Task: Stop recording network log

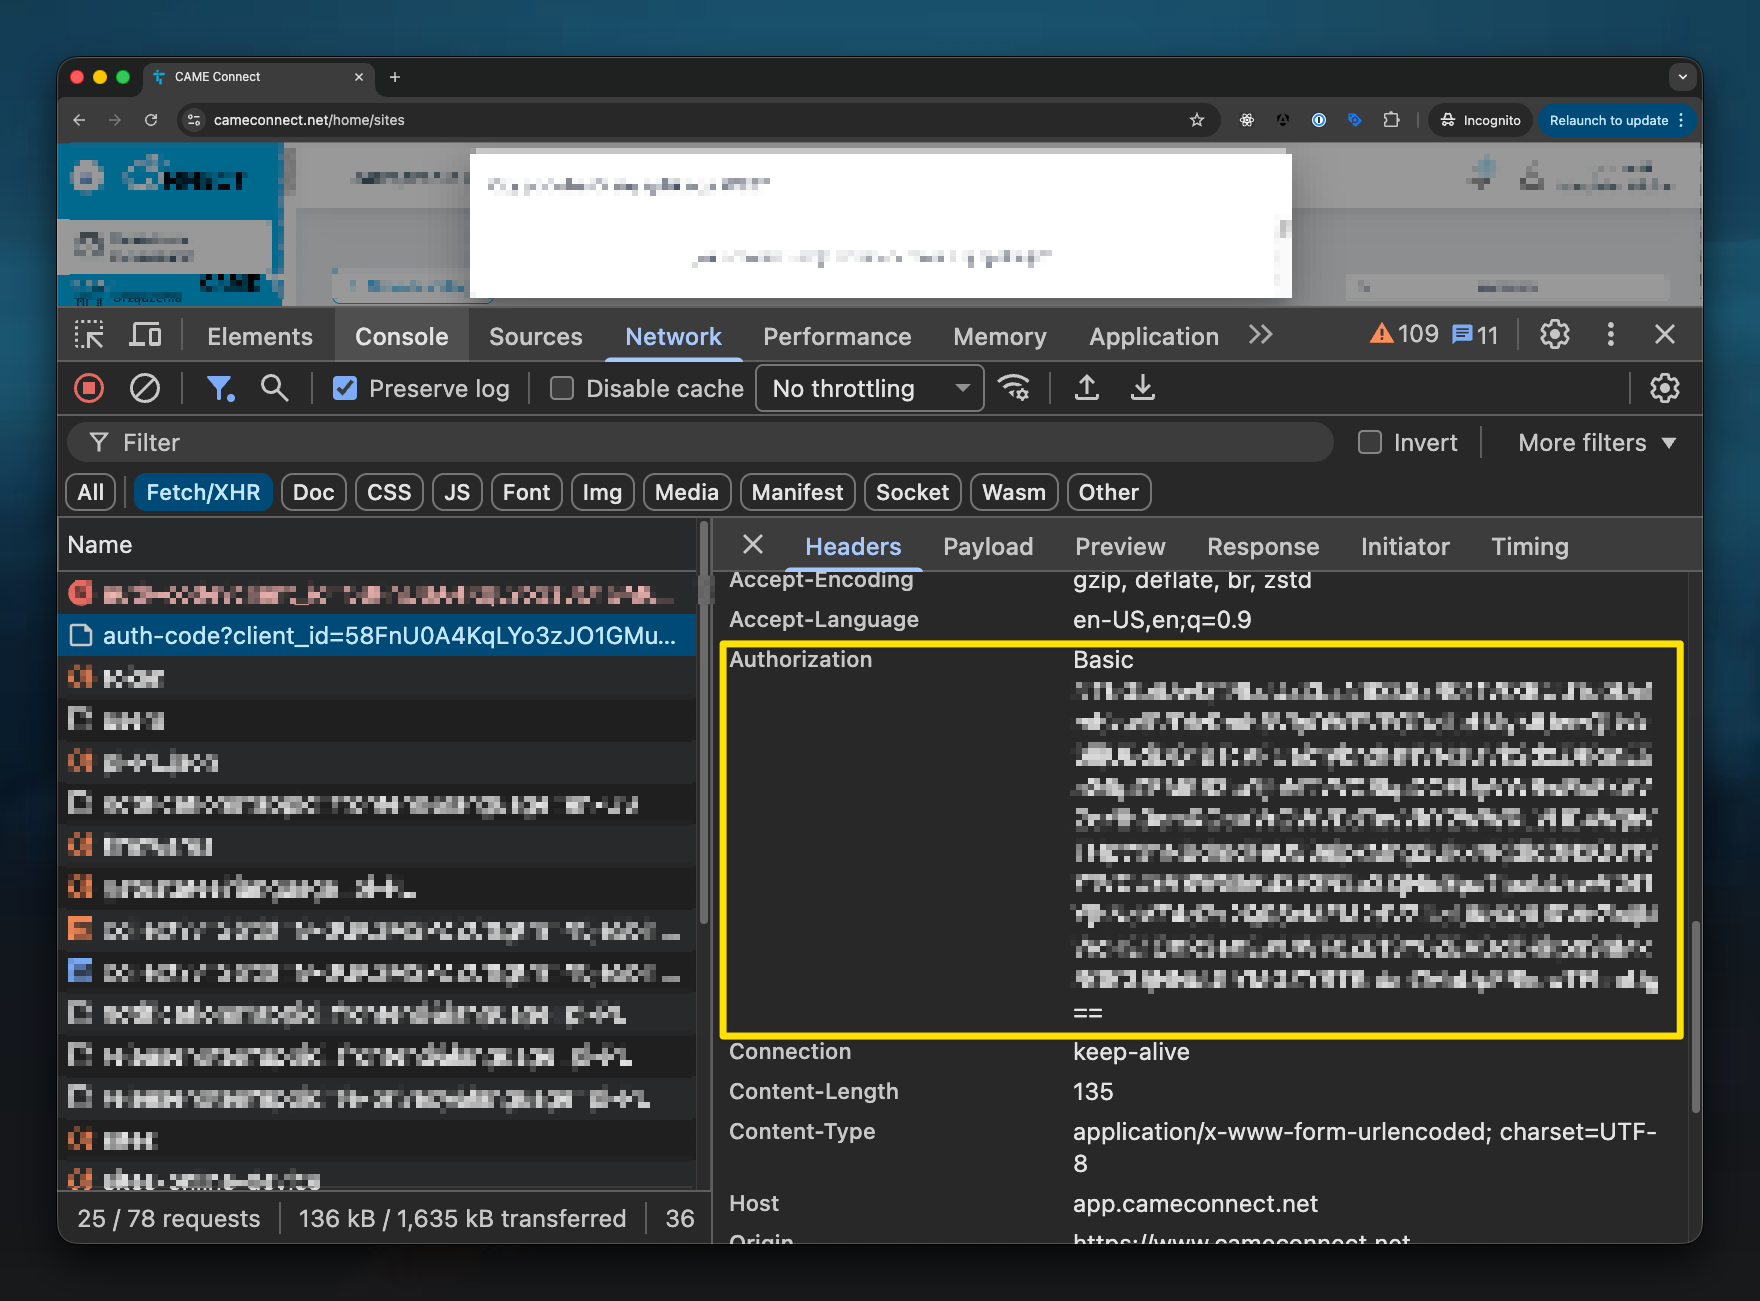Action: (89, 388)
